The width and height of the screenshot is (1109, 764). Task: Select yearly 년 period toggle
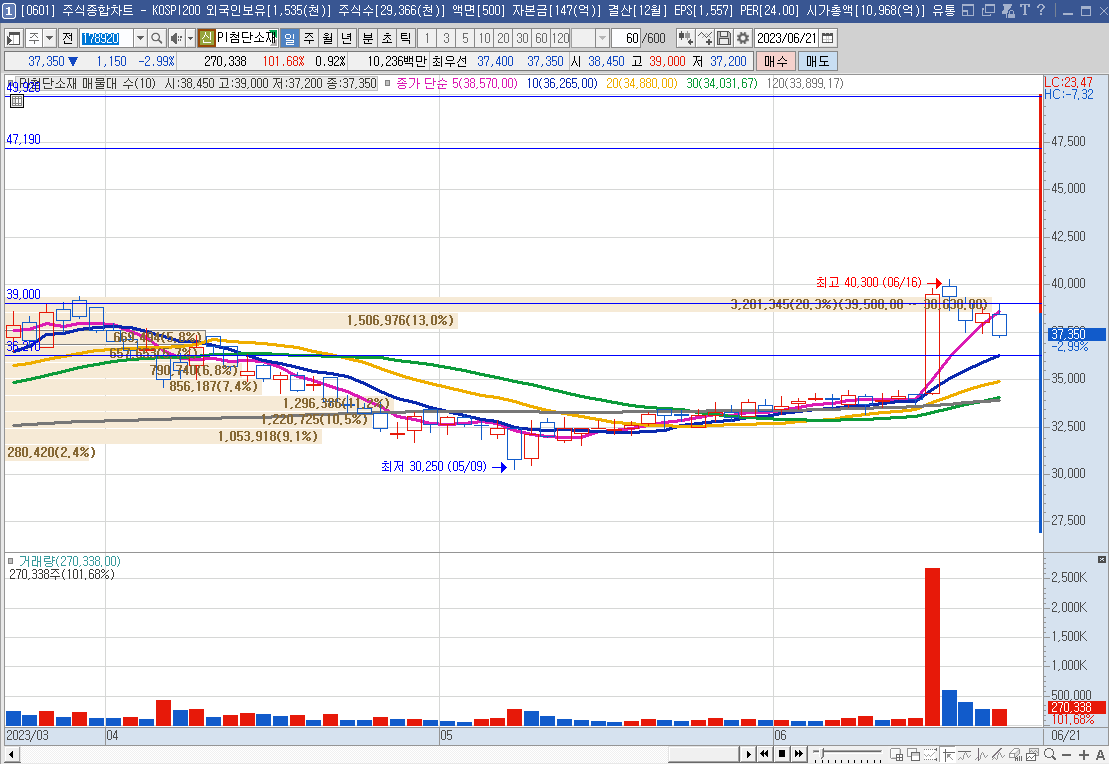(347, 38)
